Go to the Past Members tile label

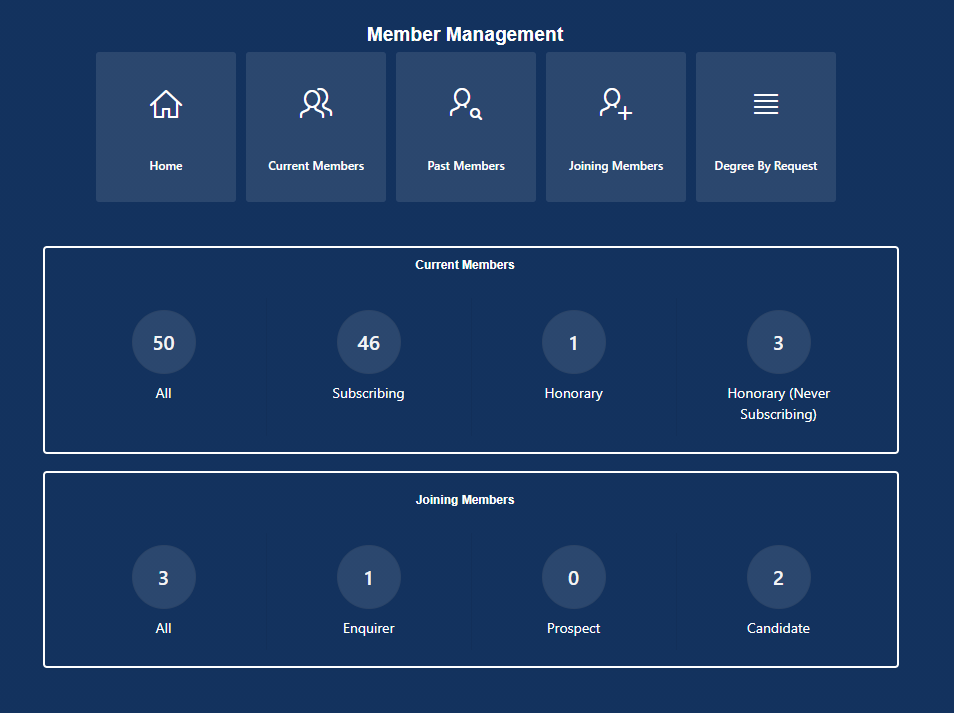[466, 166]
